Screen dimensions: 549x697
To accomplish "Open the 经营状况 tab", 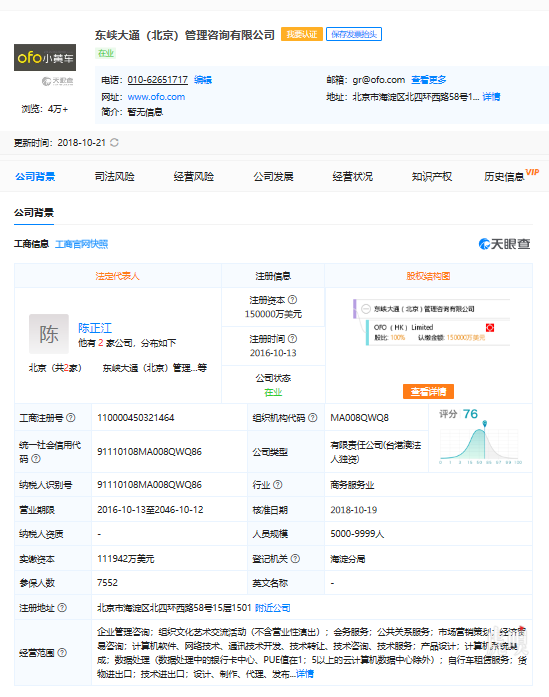I will [x=353, y=176].
